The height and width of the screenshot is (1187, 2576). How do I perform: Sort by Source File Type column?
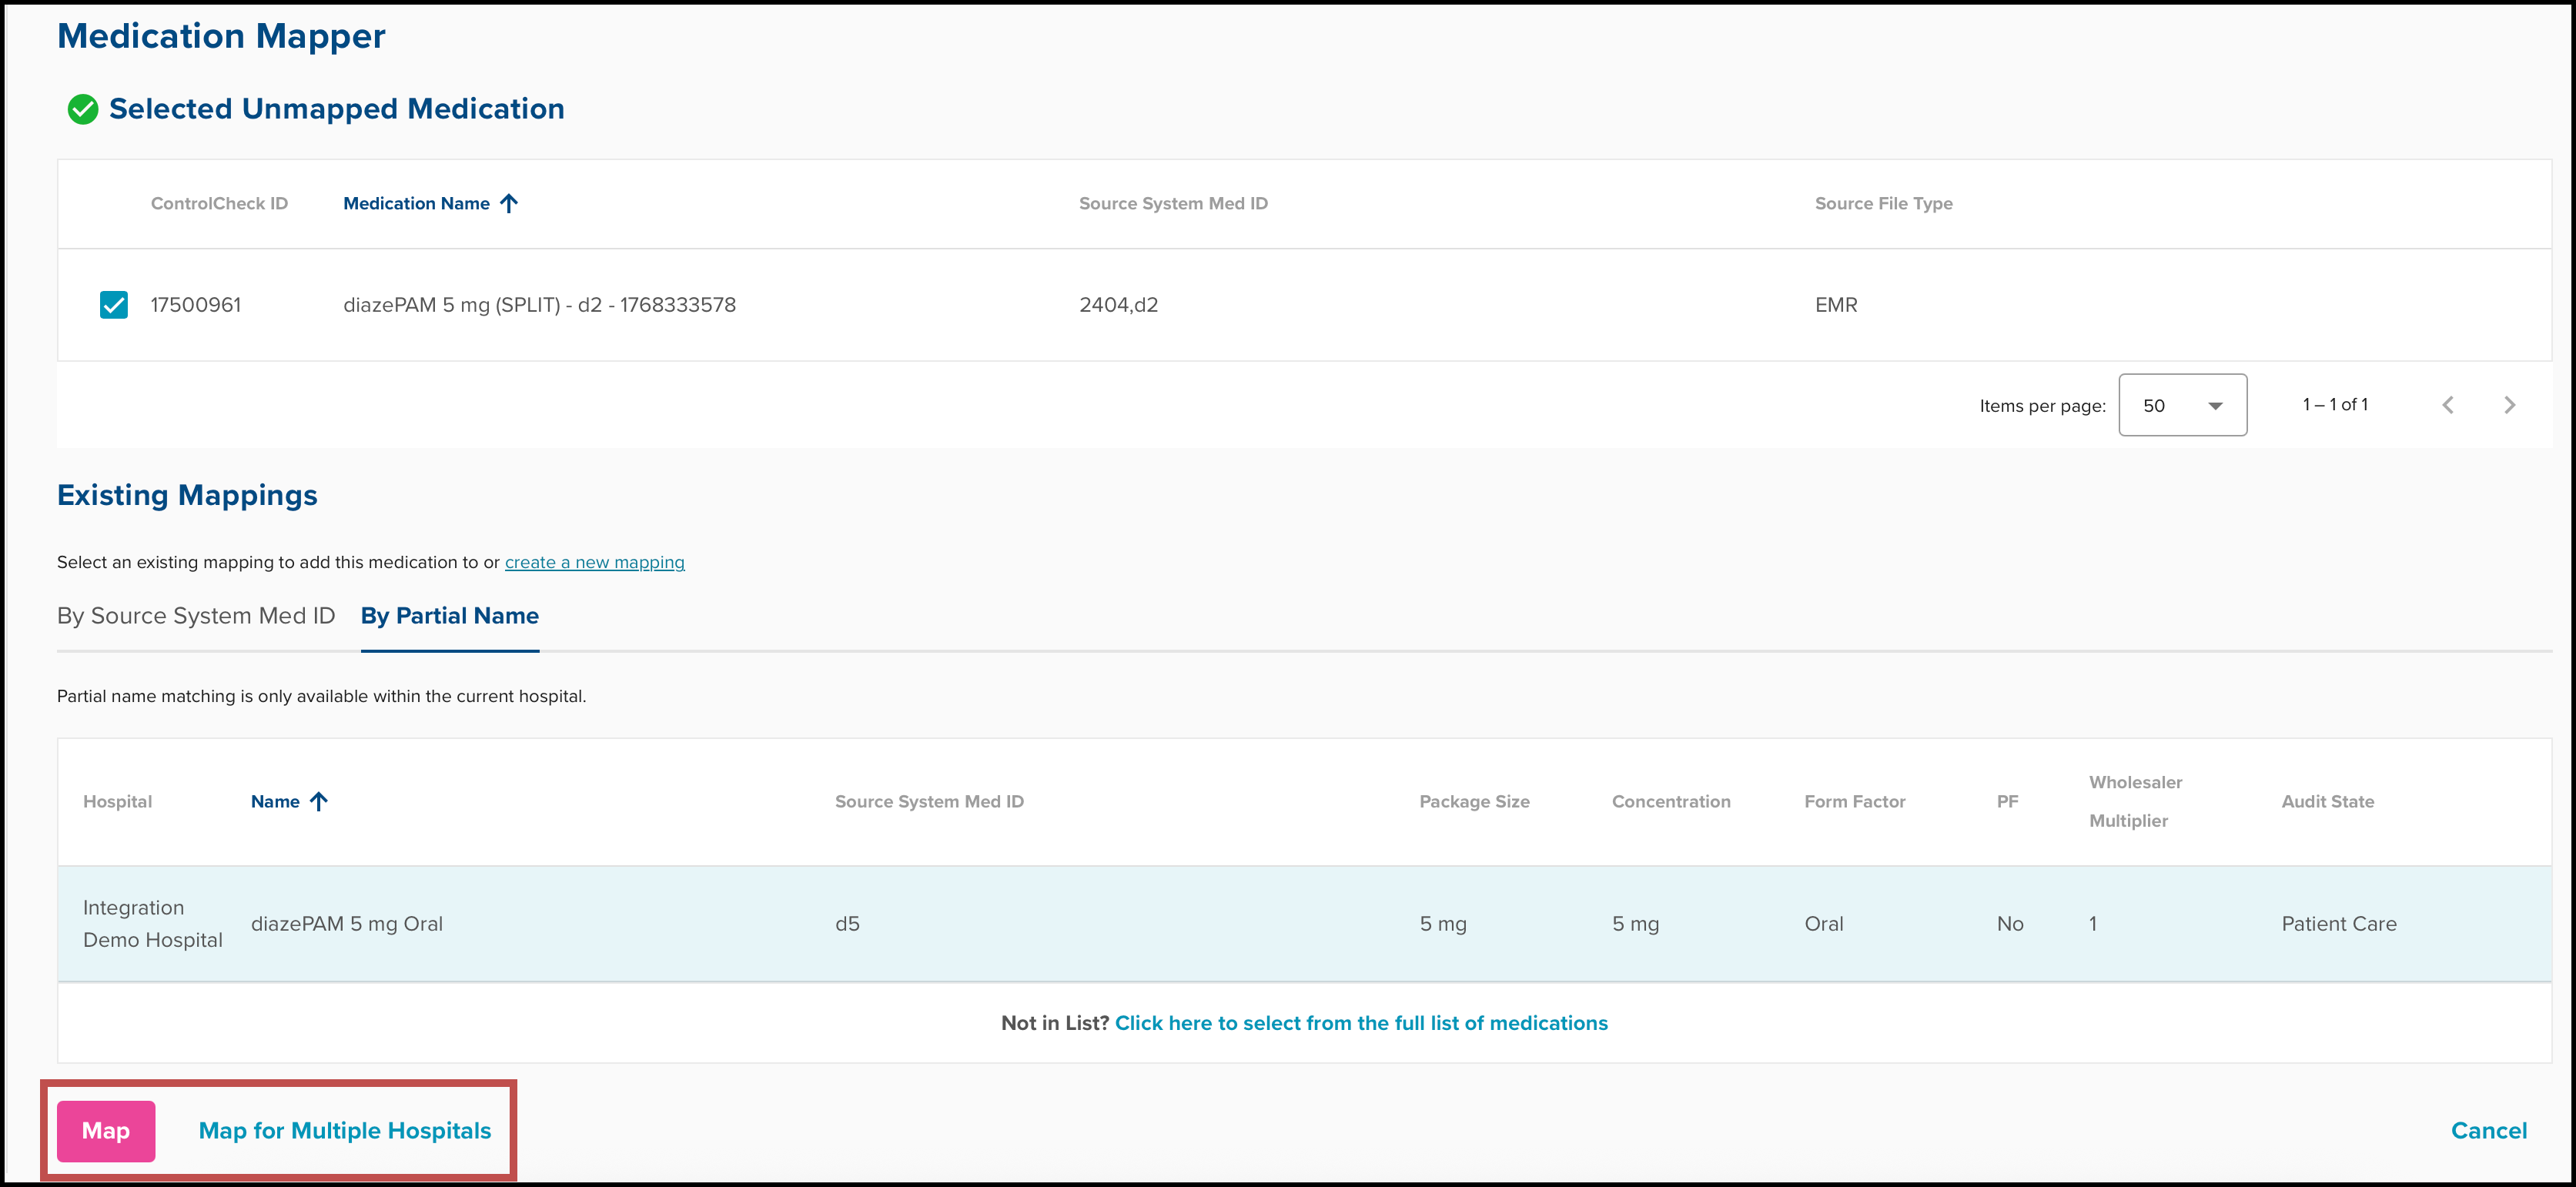(1883, 204)
